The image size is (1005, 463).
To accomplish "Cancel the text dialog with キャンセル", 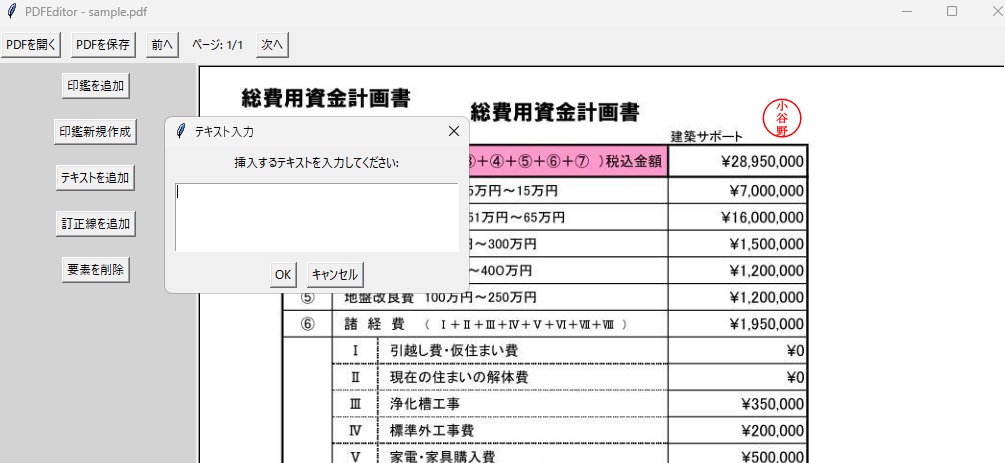I will click(x=335, y=274).
